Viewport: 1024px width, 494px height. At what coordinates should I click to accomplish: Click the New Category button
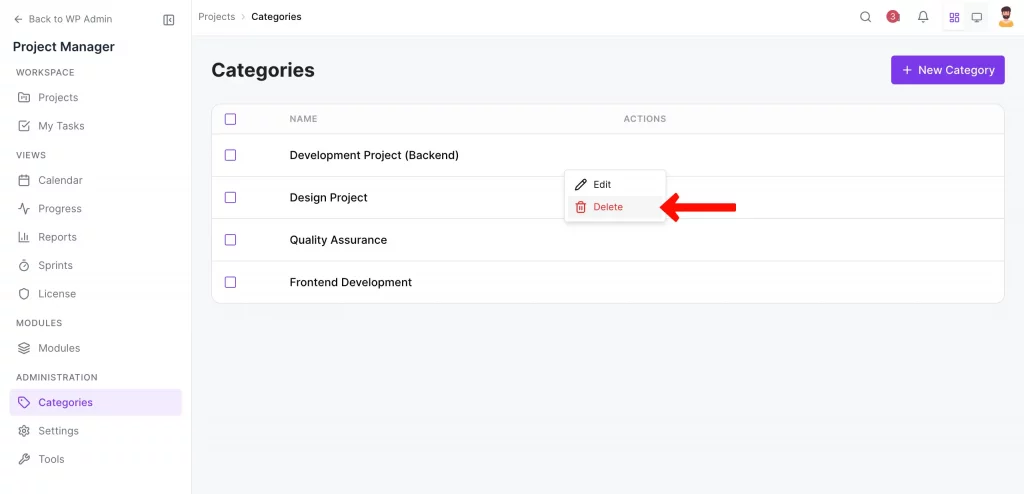947,70
